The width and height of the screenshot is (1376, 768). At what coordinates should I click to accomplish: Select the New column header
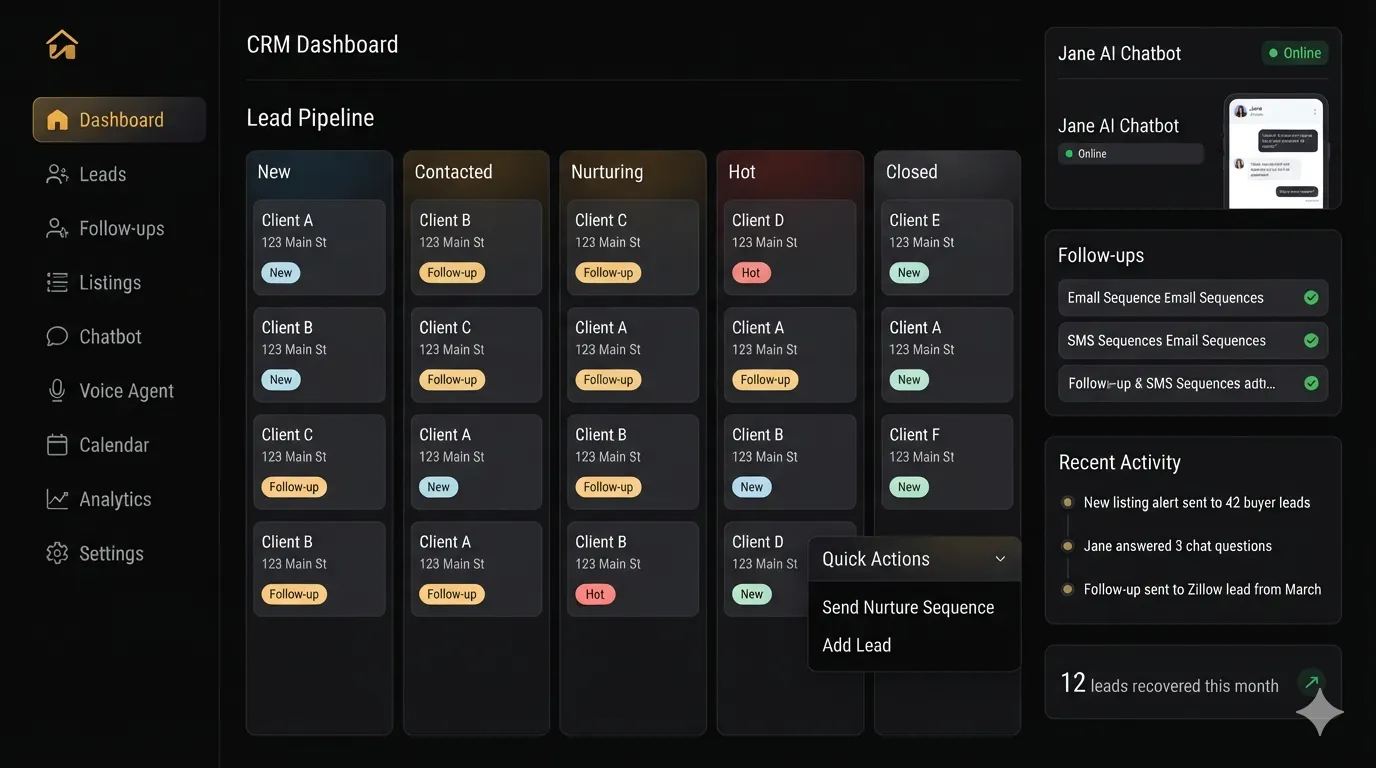274,172
